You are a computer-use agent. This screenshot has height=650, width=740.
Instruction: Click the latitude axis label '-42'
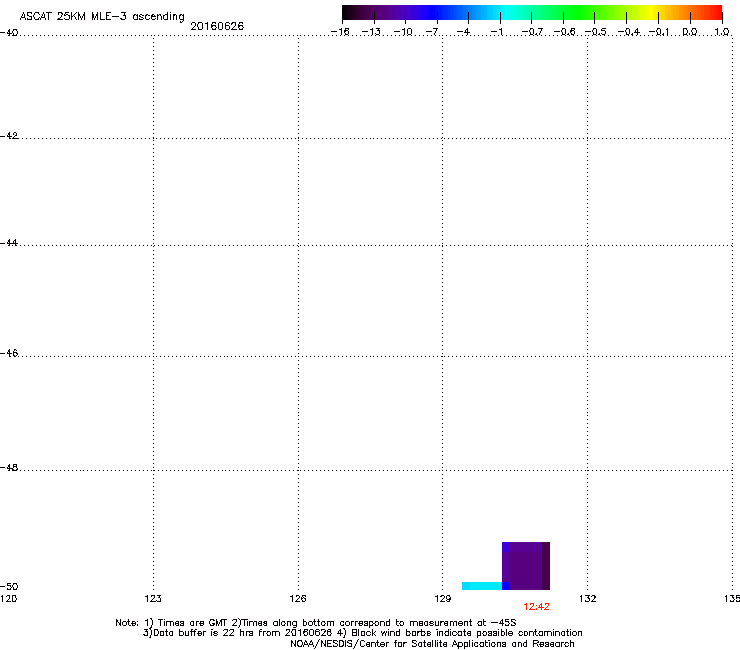click(9, 136)
